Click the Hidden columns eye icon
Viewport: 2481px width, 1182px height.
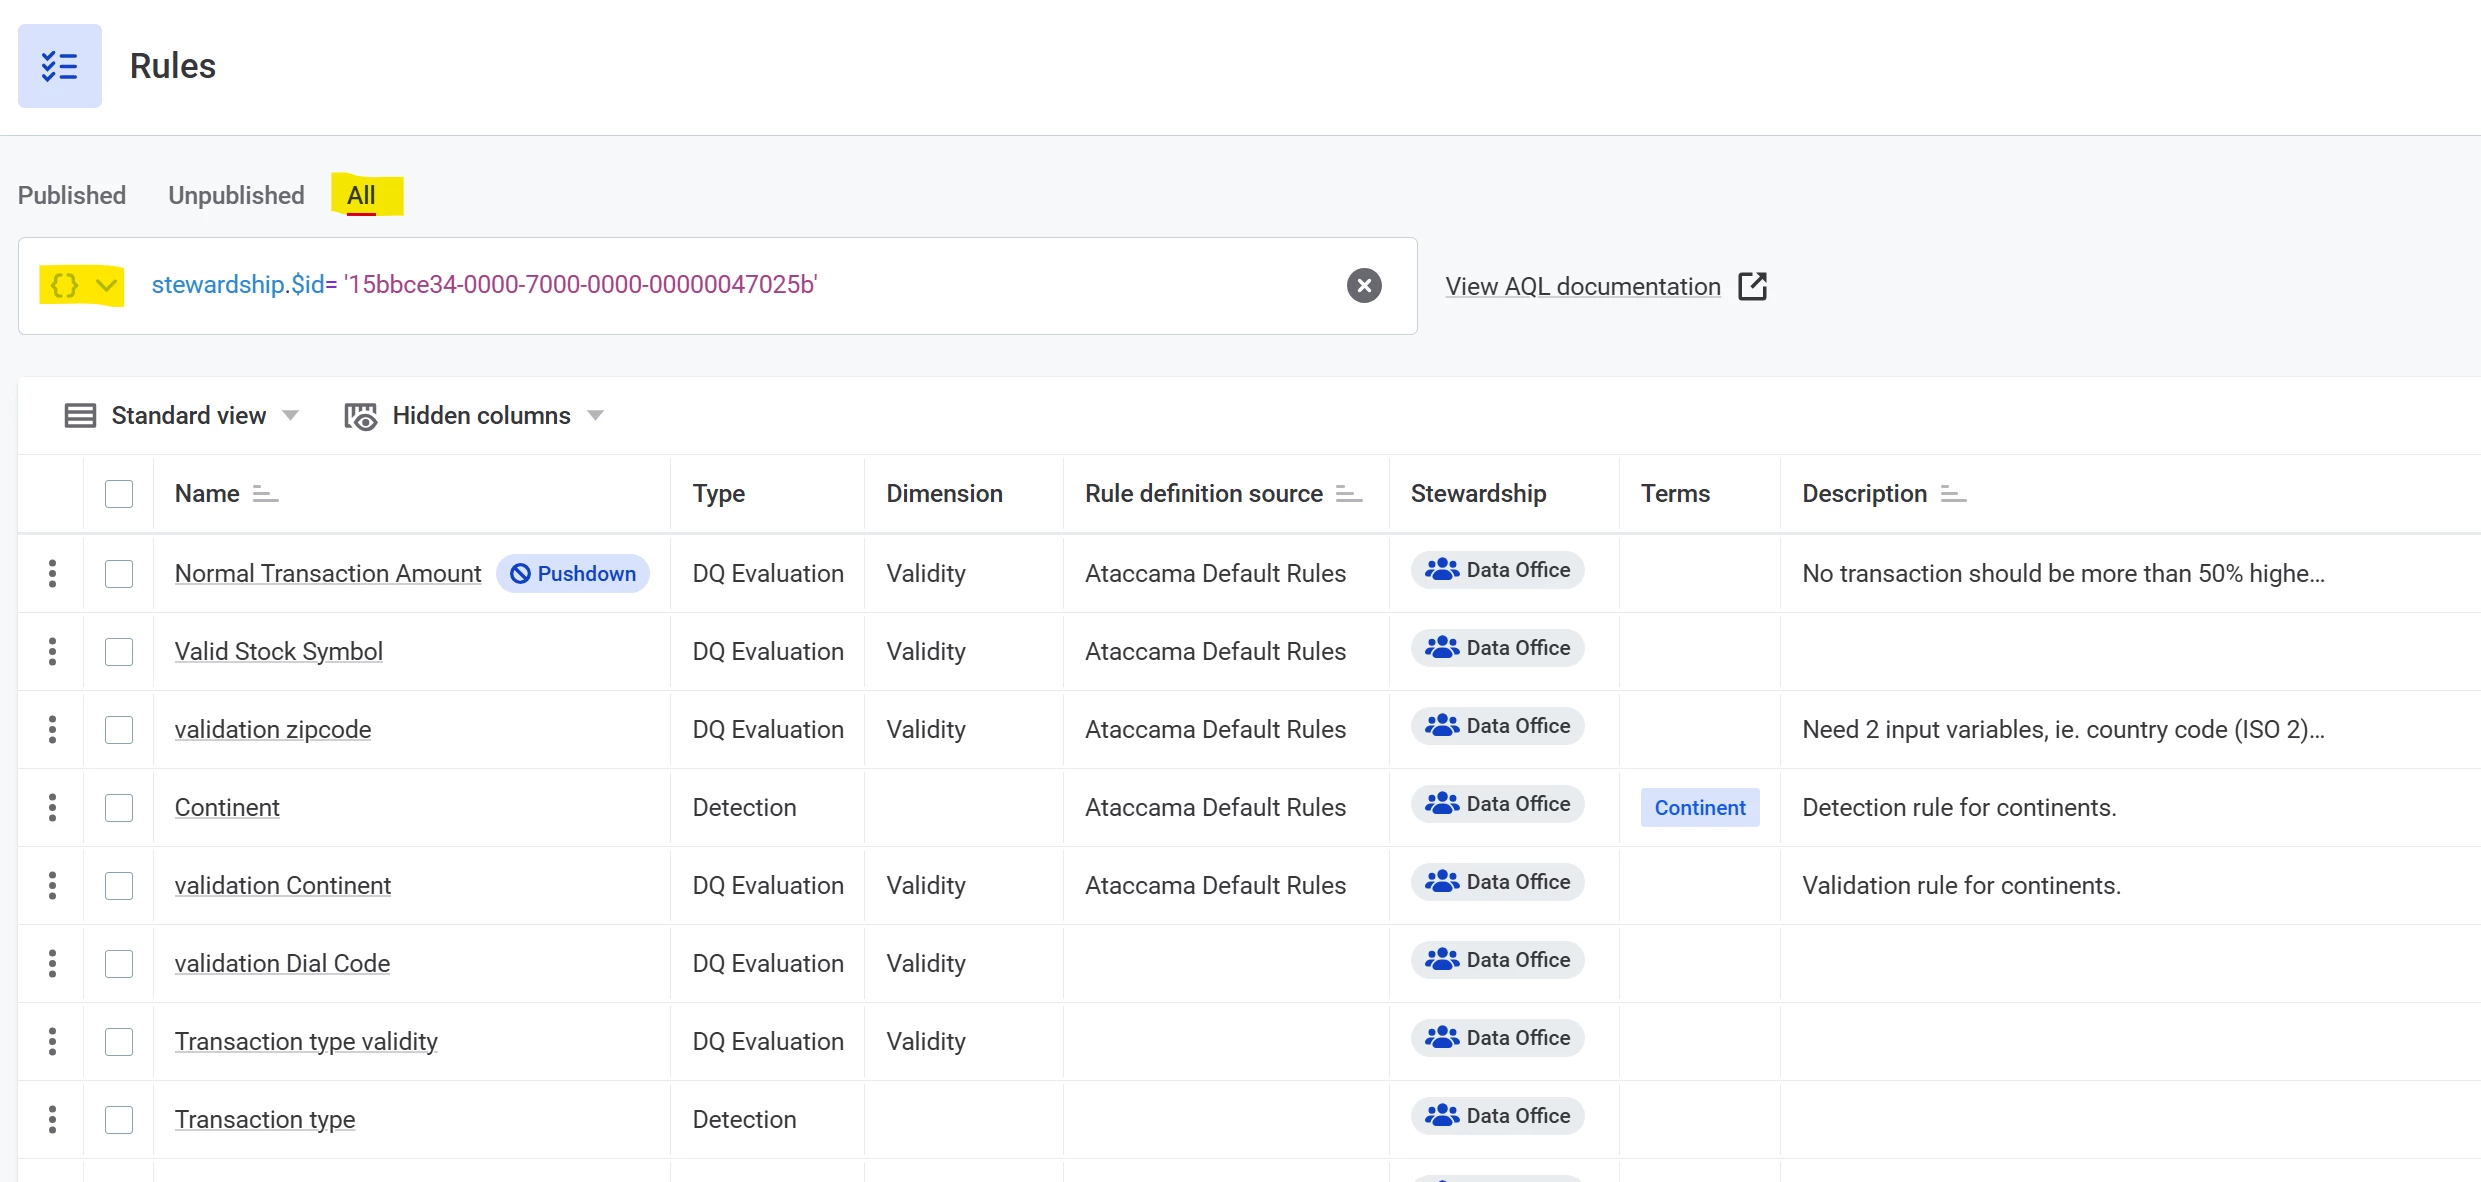(361, 416)
